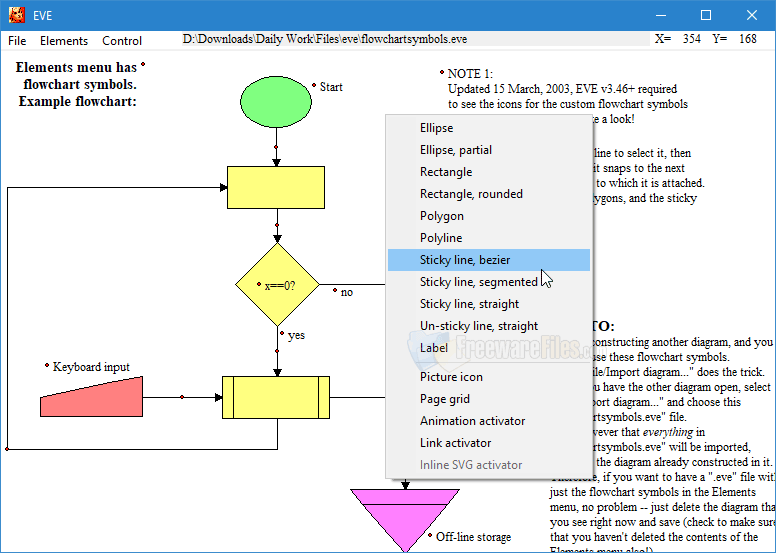Minimize the EVE window
The height and width of the screenshot is (553, 776).
click(x=661, y=15)
